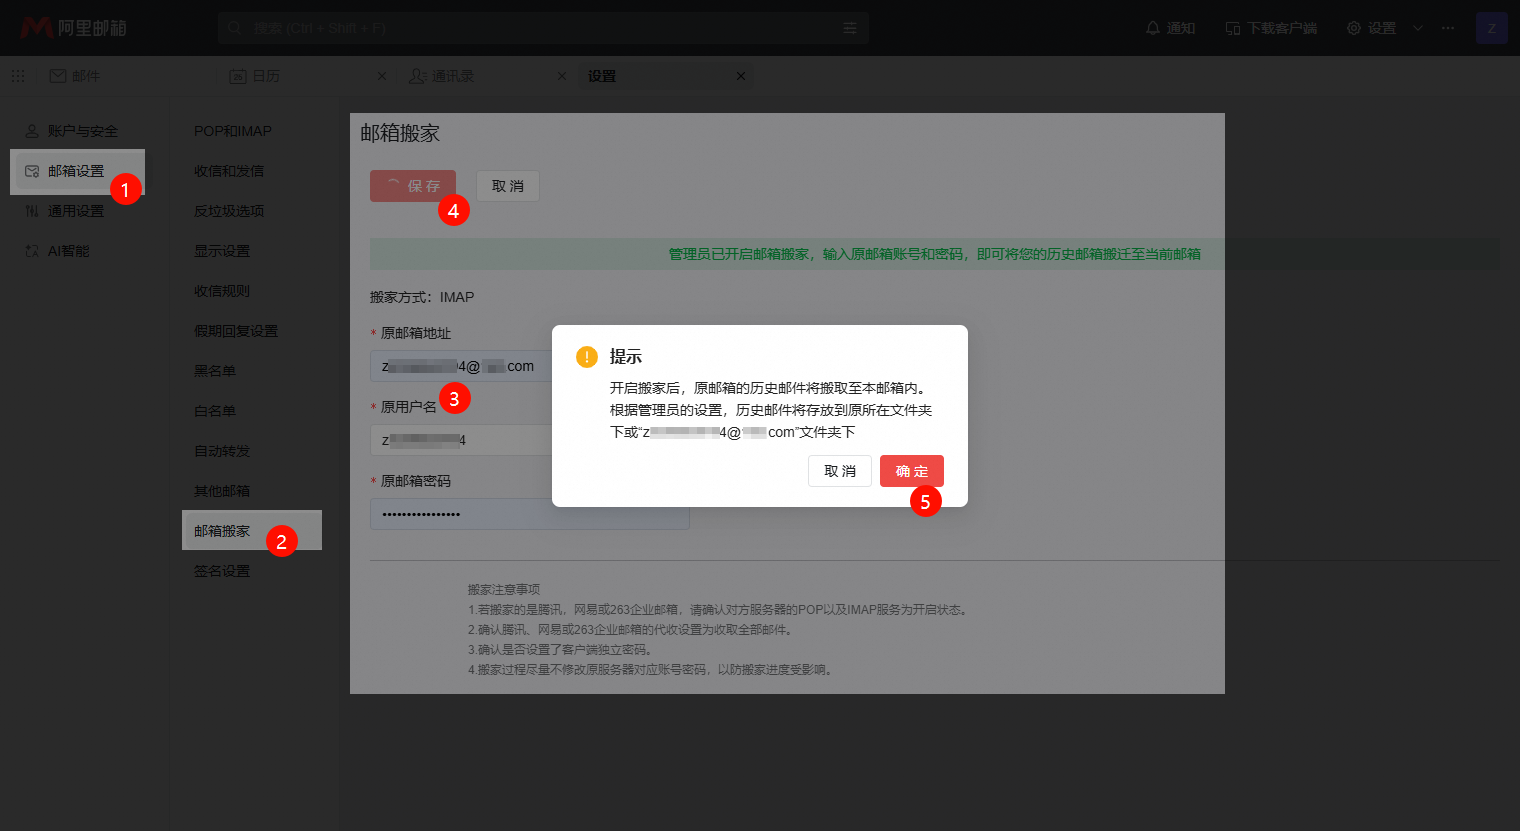This screenshot has height=831, width=1520.
Task: Switch to the 邮件 tab
Action: 75,76
